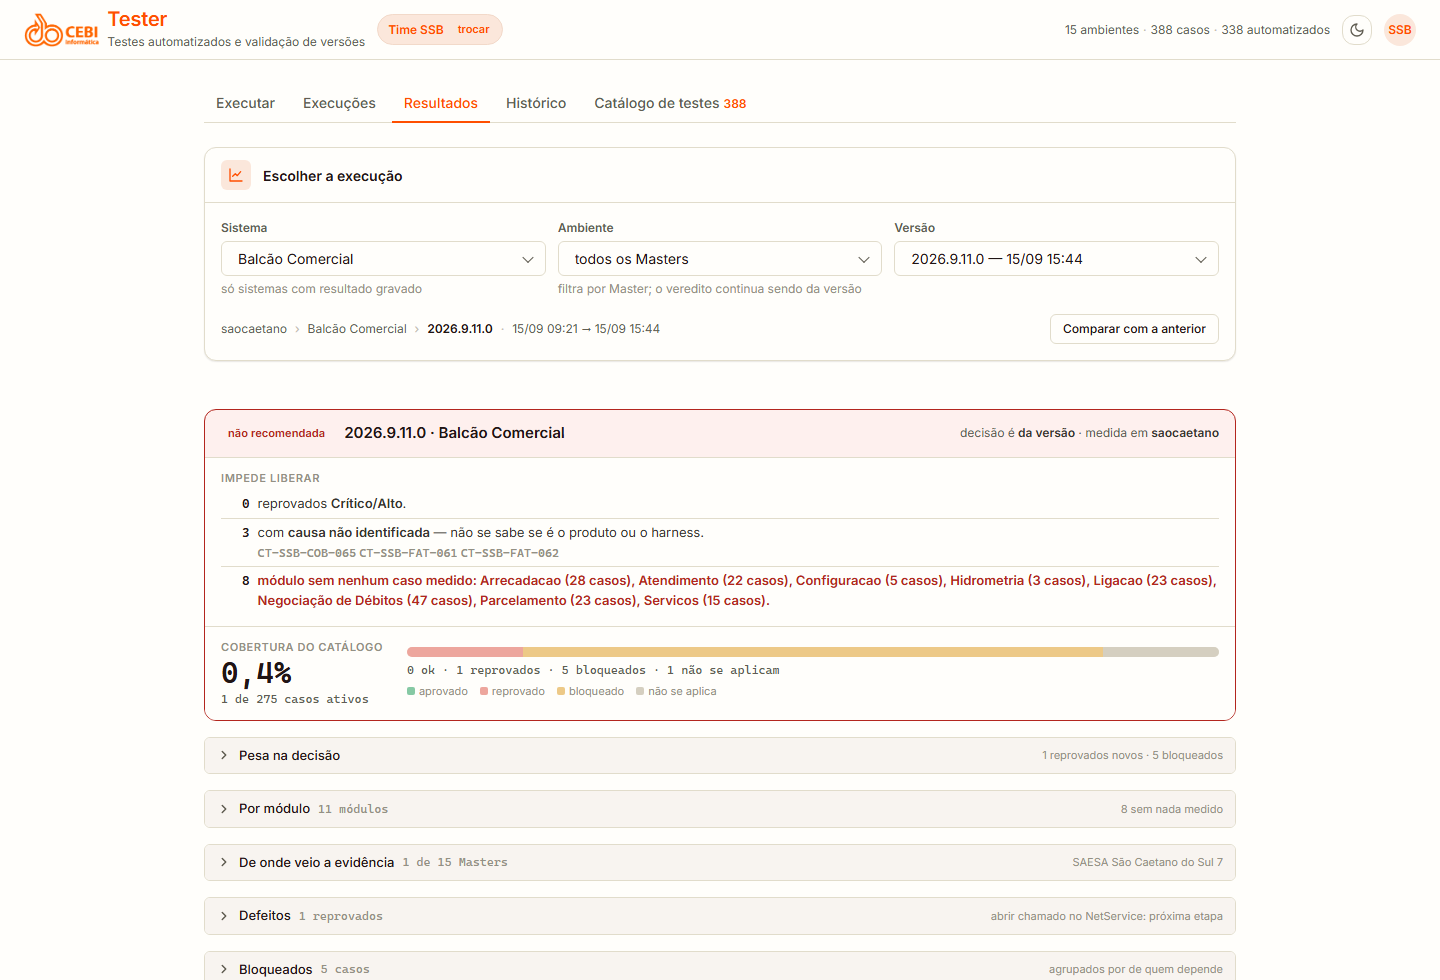Open the Versão dropdown 2026.9.11.0
1440x980 pixels.
tap(1056, 259)
